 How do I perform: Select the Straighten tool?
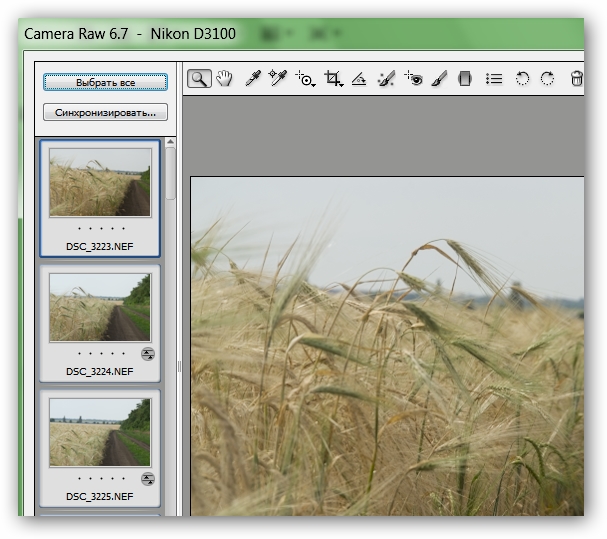(x=359, y=79)
